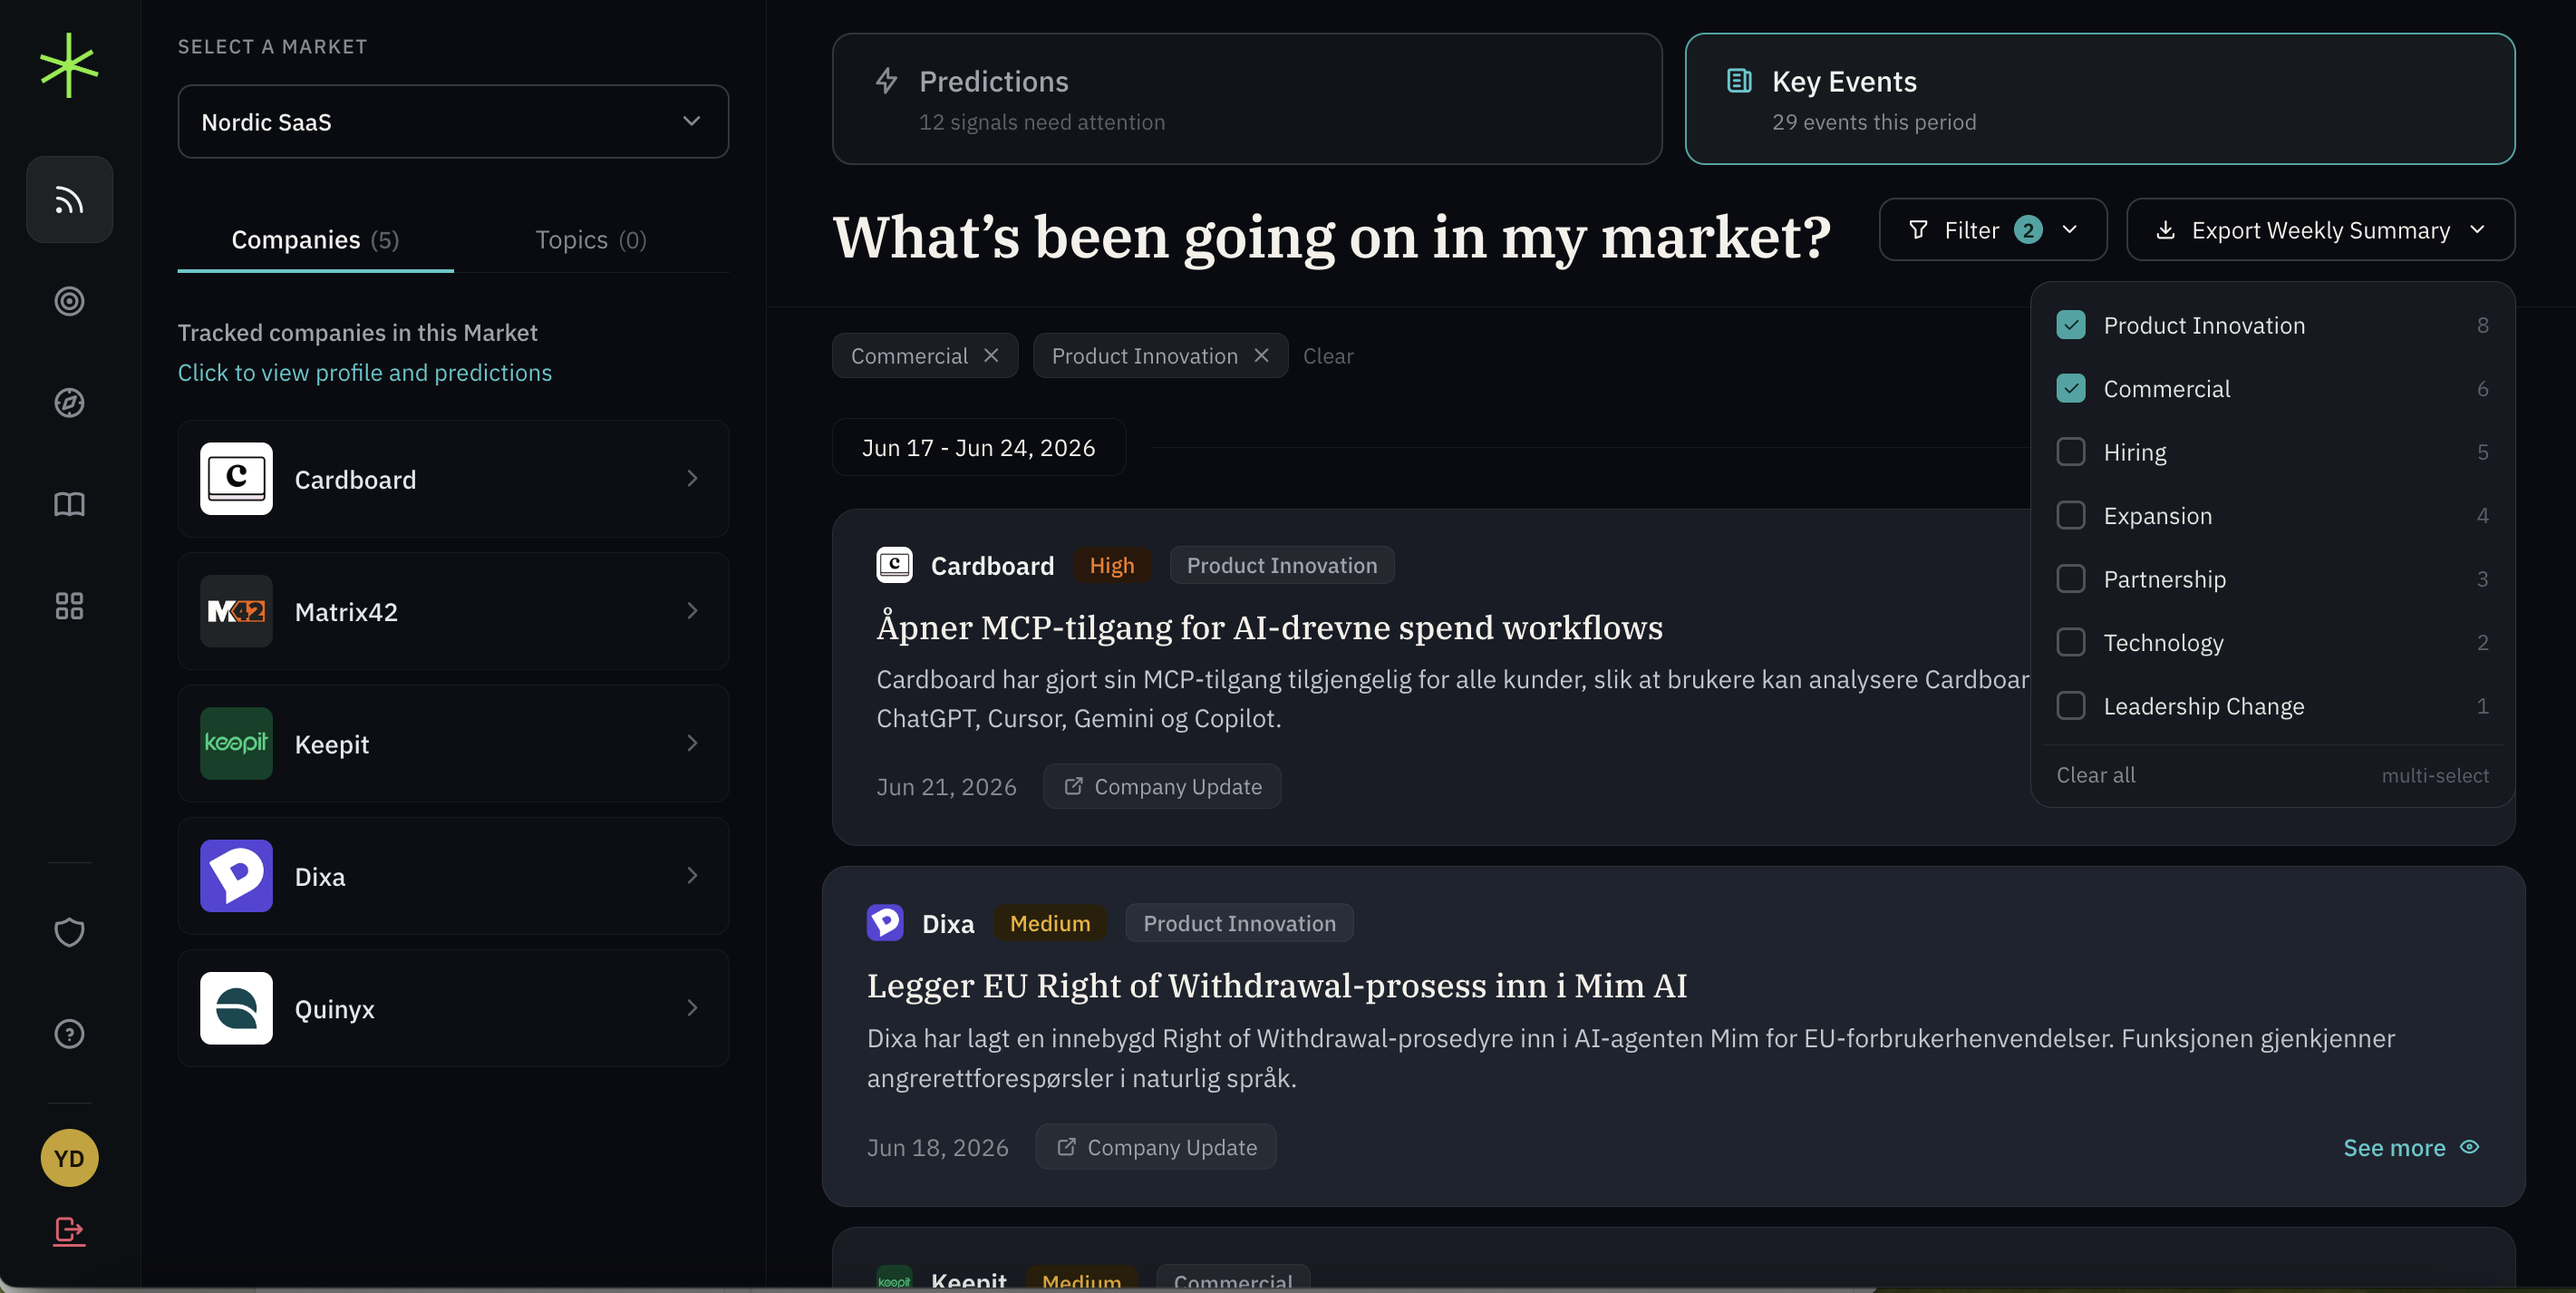Viewport: 2576px width, 1293px height.
Task: Open the Legger EU Right of Withdrawal headline
Action: point(1277,985)
